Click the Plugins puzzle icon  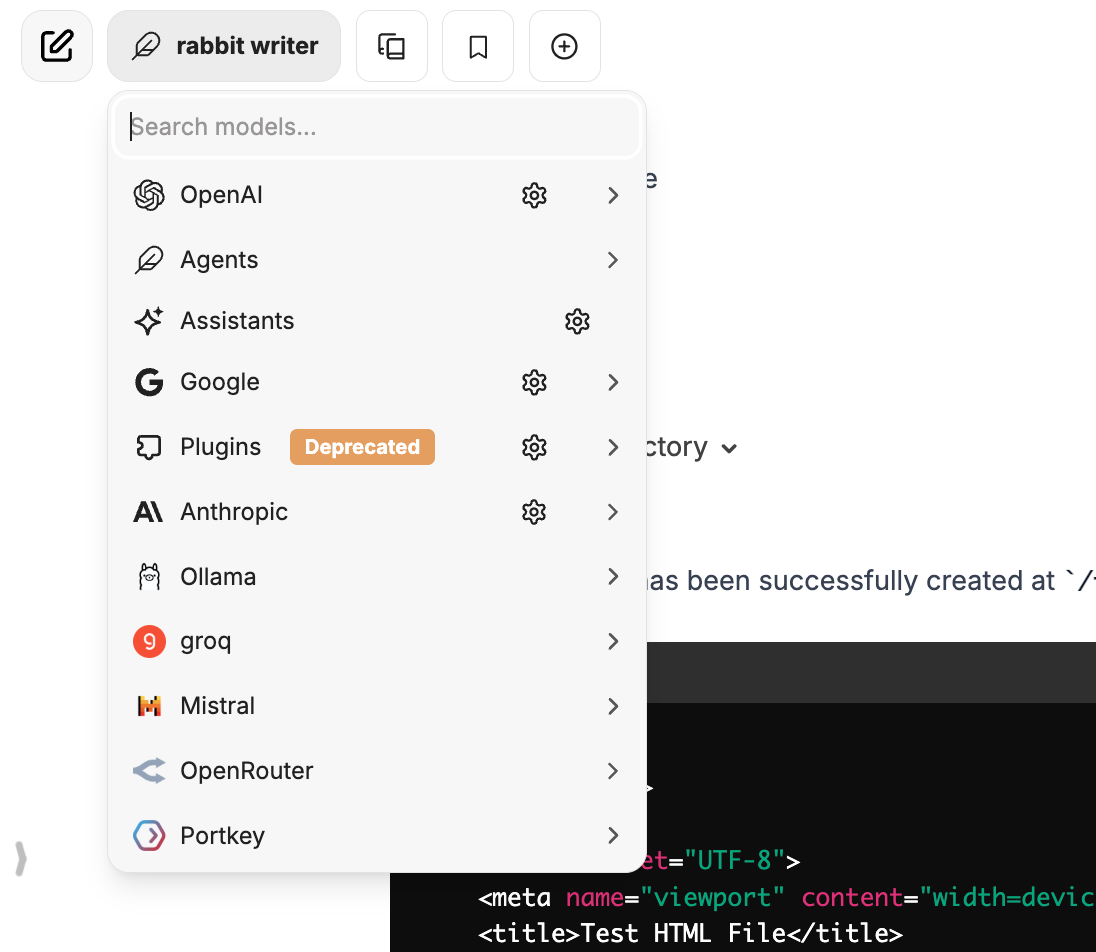(149, 447)
